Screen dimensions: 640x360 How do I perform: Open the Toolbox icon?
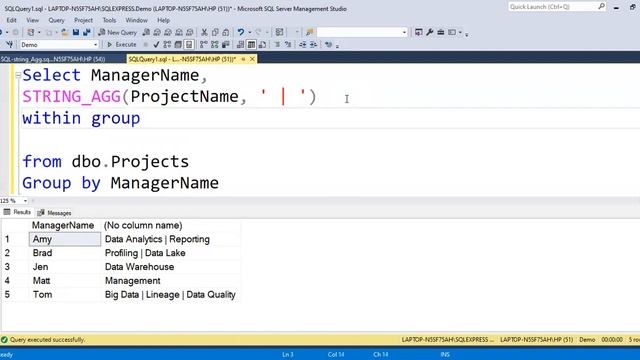pos(441,32)
